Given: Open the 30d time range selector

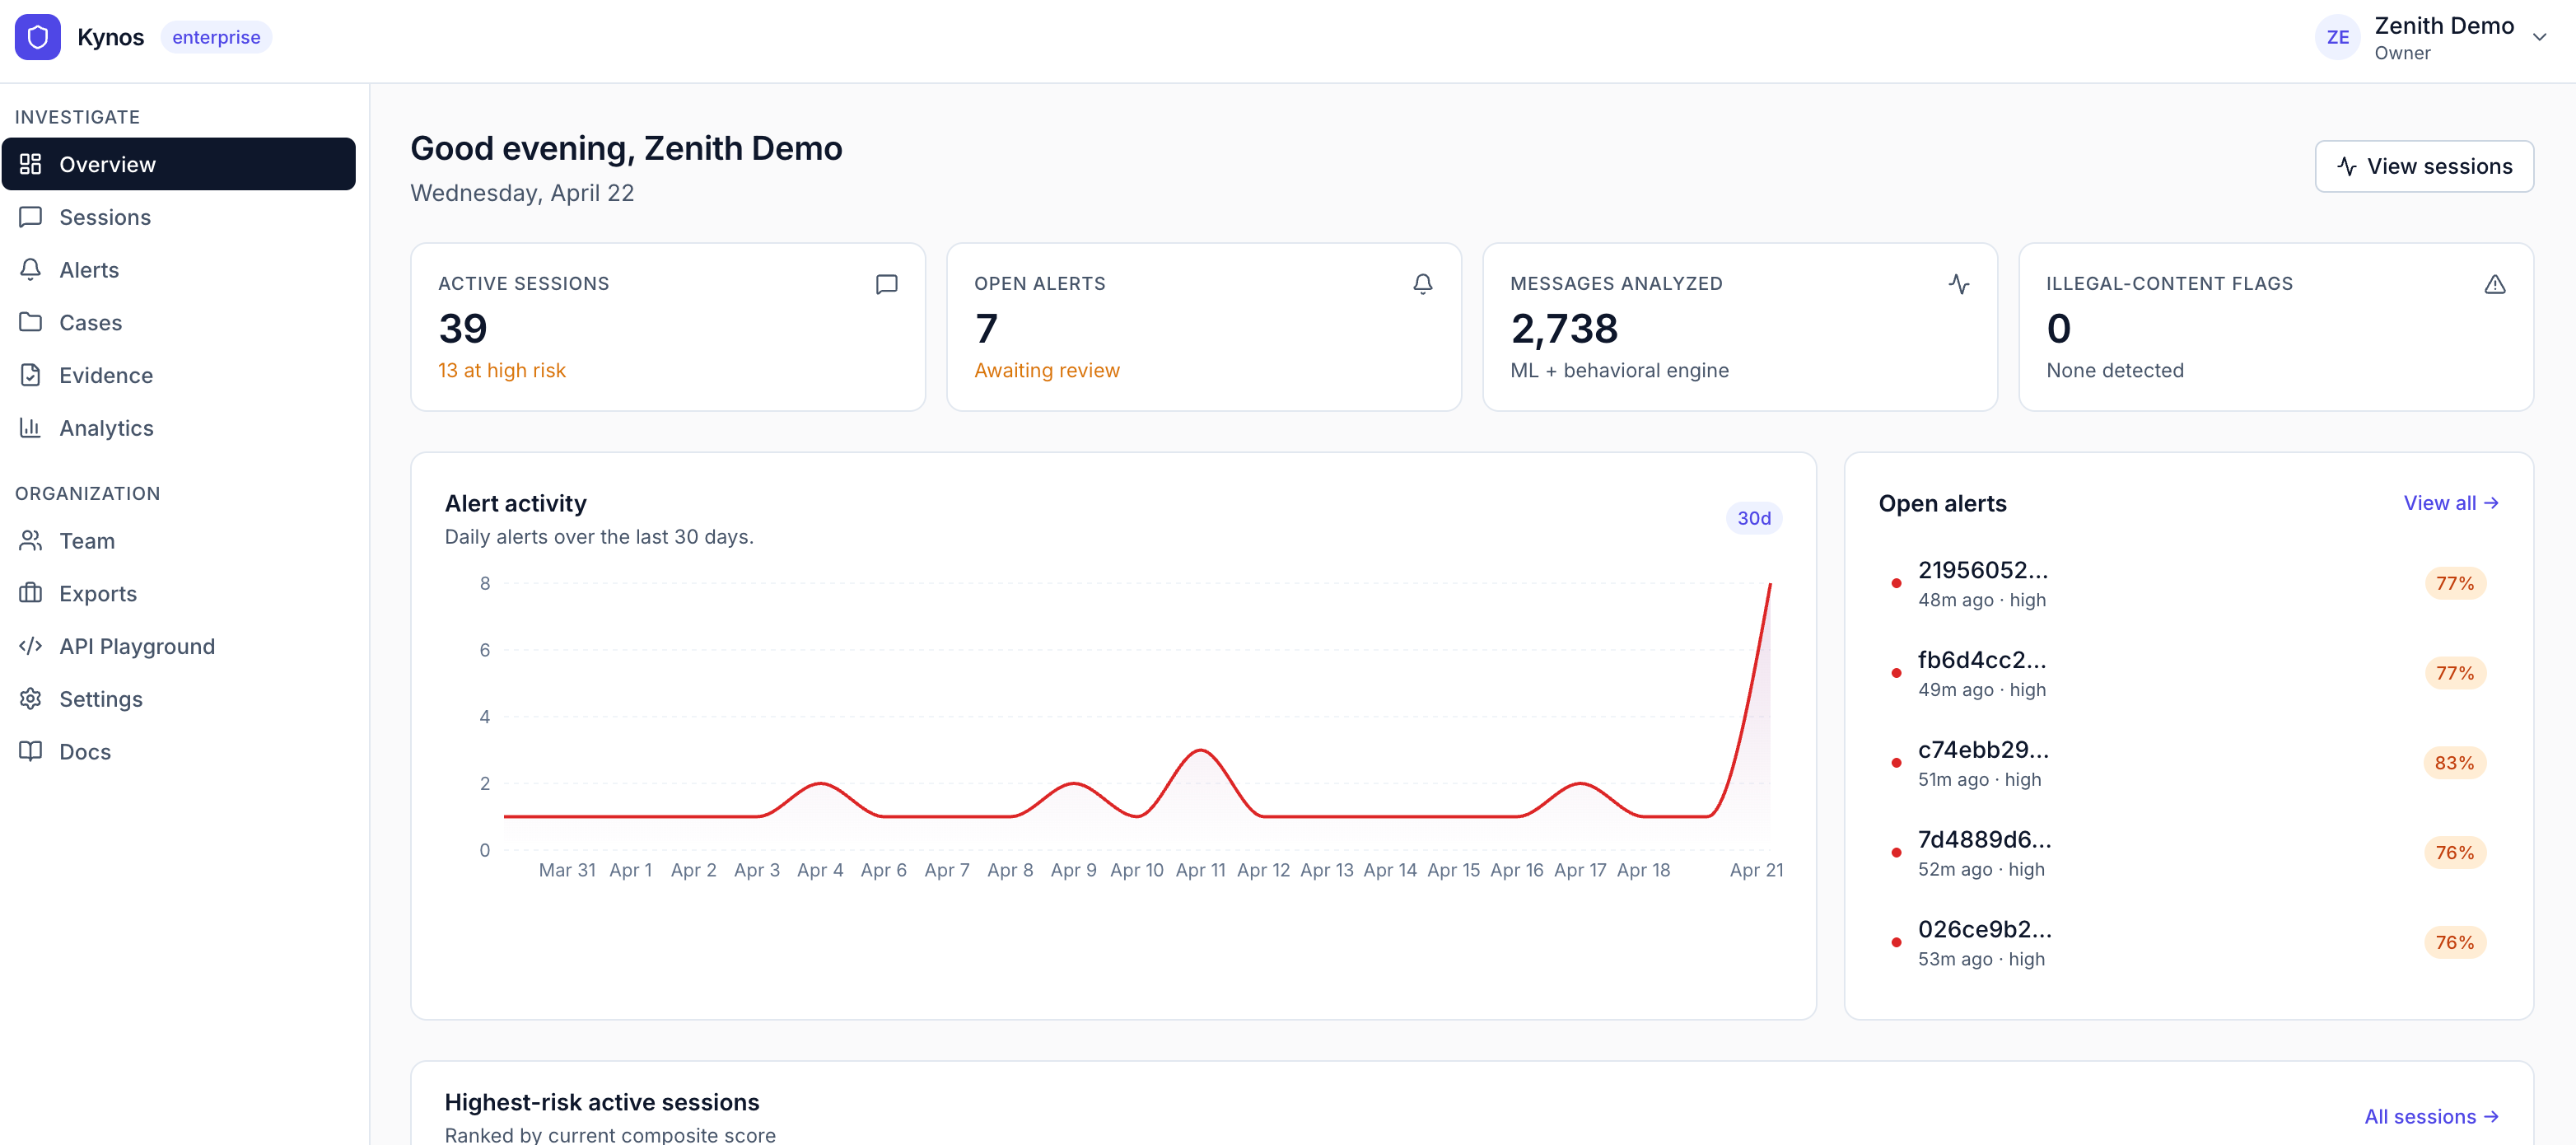Looking at the screenshot, I should pos(1754,518).
